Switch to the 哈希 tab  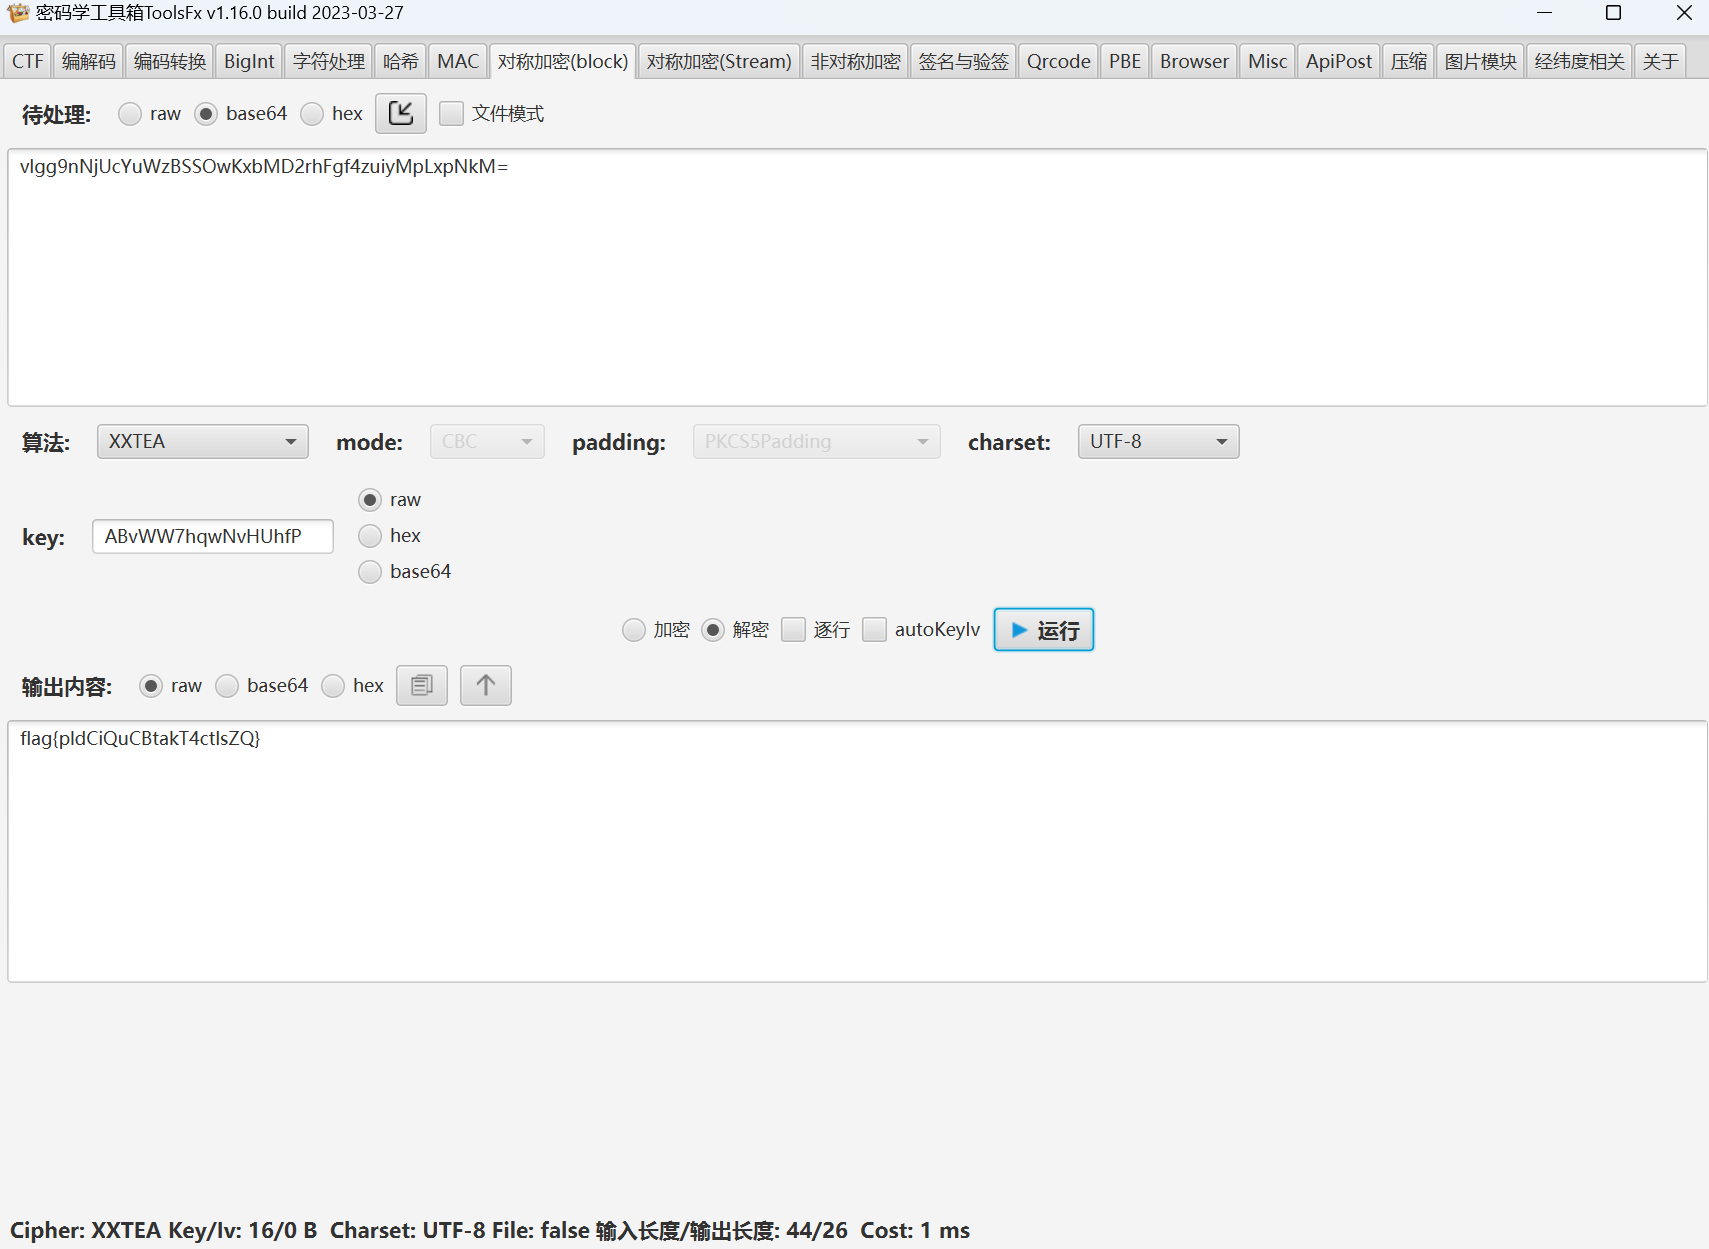(x=401, y=61)
